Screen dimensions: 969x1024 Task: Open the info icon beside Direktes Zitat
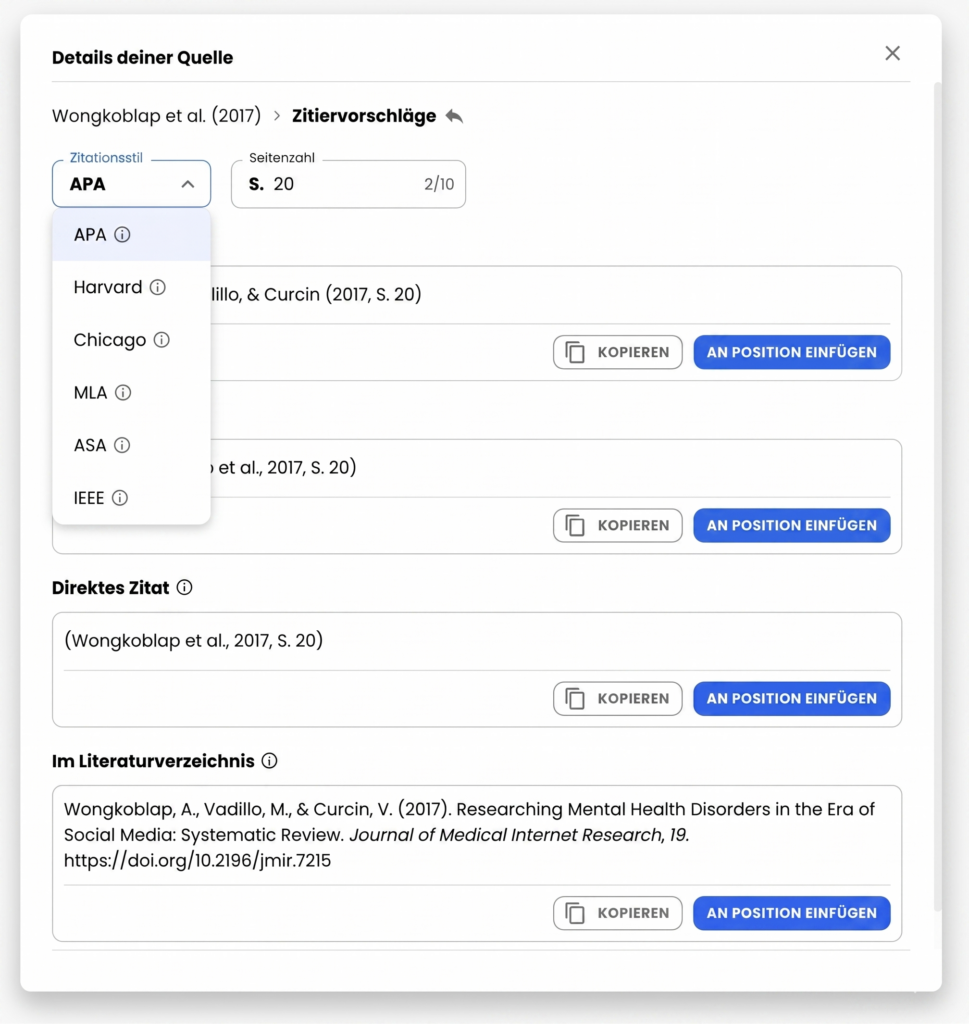point(185,587)
